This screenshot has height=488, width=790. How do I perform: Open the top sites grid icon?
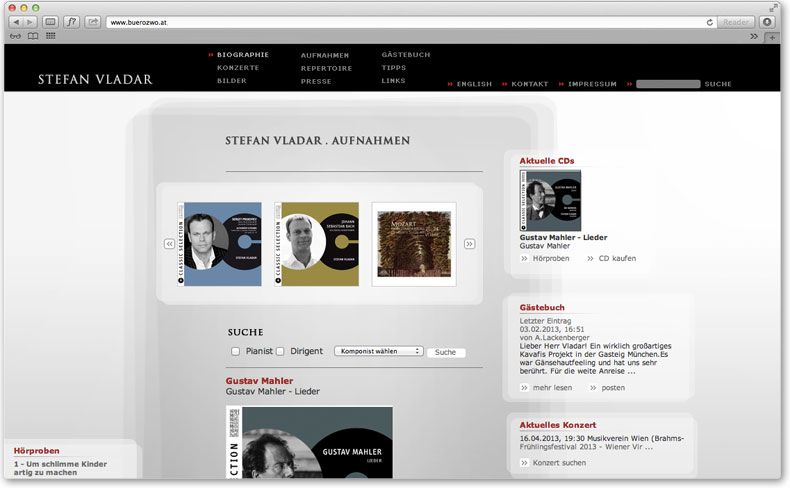click(x=50, y=36)
